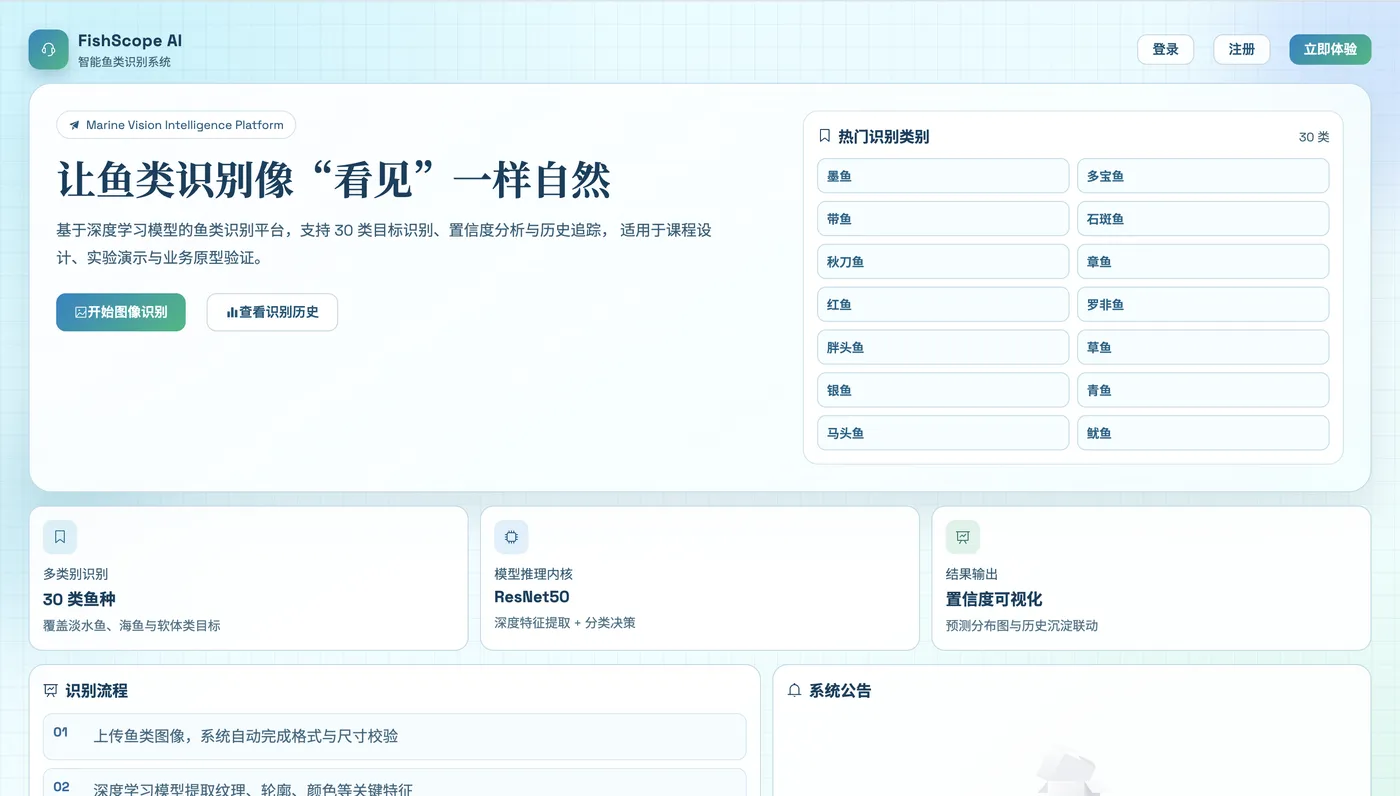Screen dimensions: 1400x796
Task: Click step 01 in the 识别流程 list
Action: pyautogui.click(x=394, y=735)
